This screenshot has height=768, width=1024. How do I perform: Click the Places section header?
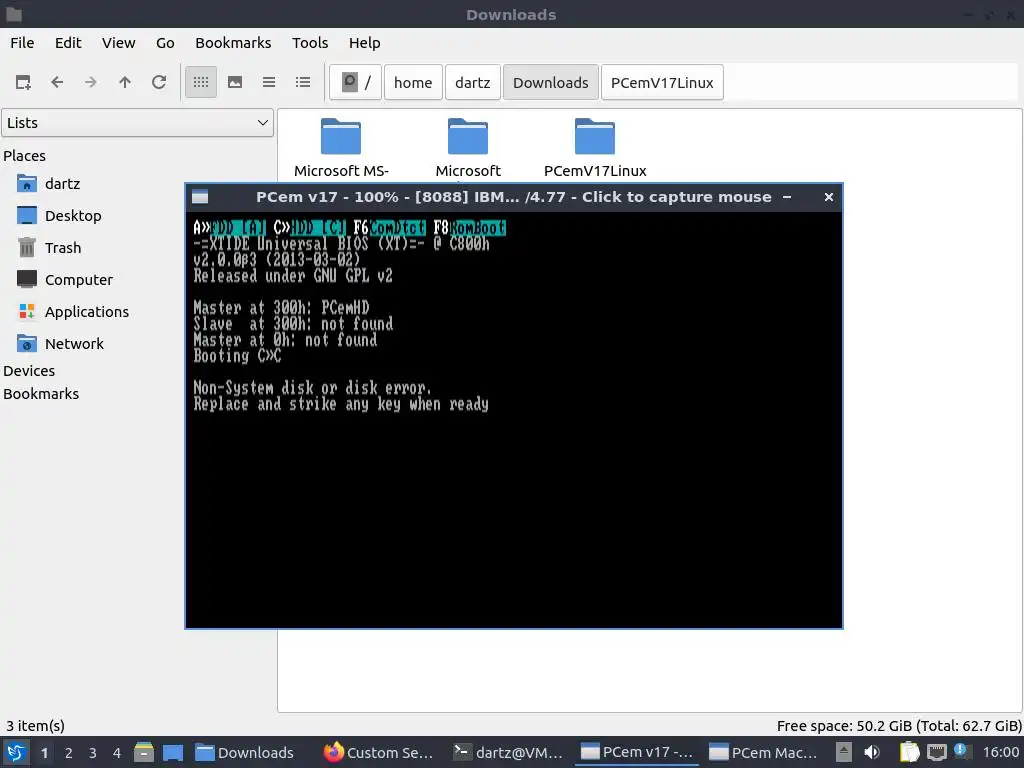point(24,156)
